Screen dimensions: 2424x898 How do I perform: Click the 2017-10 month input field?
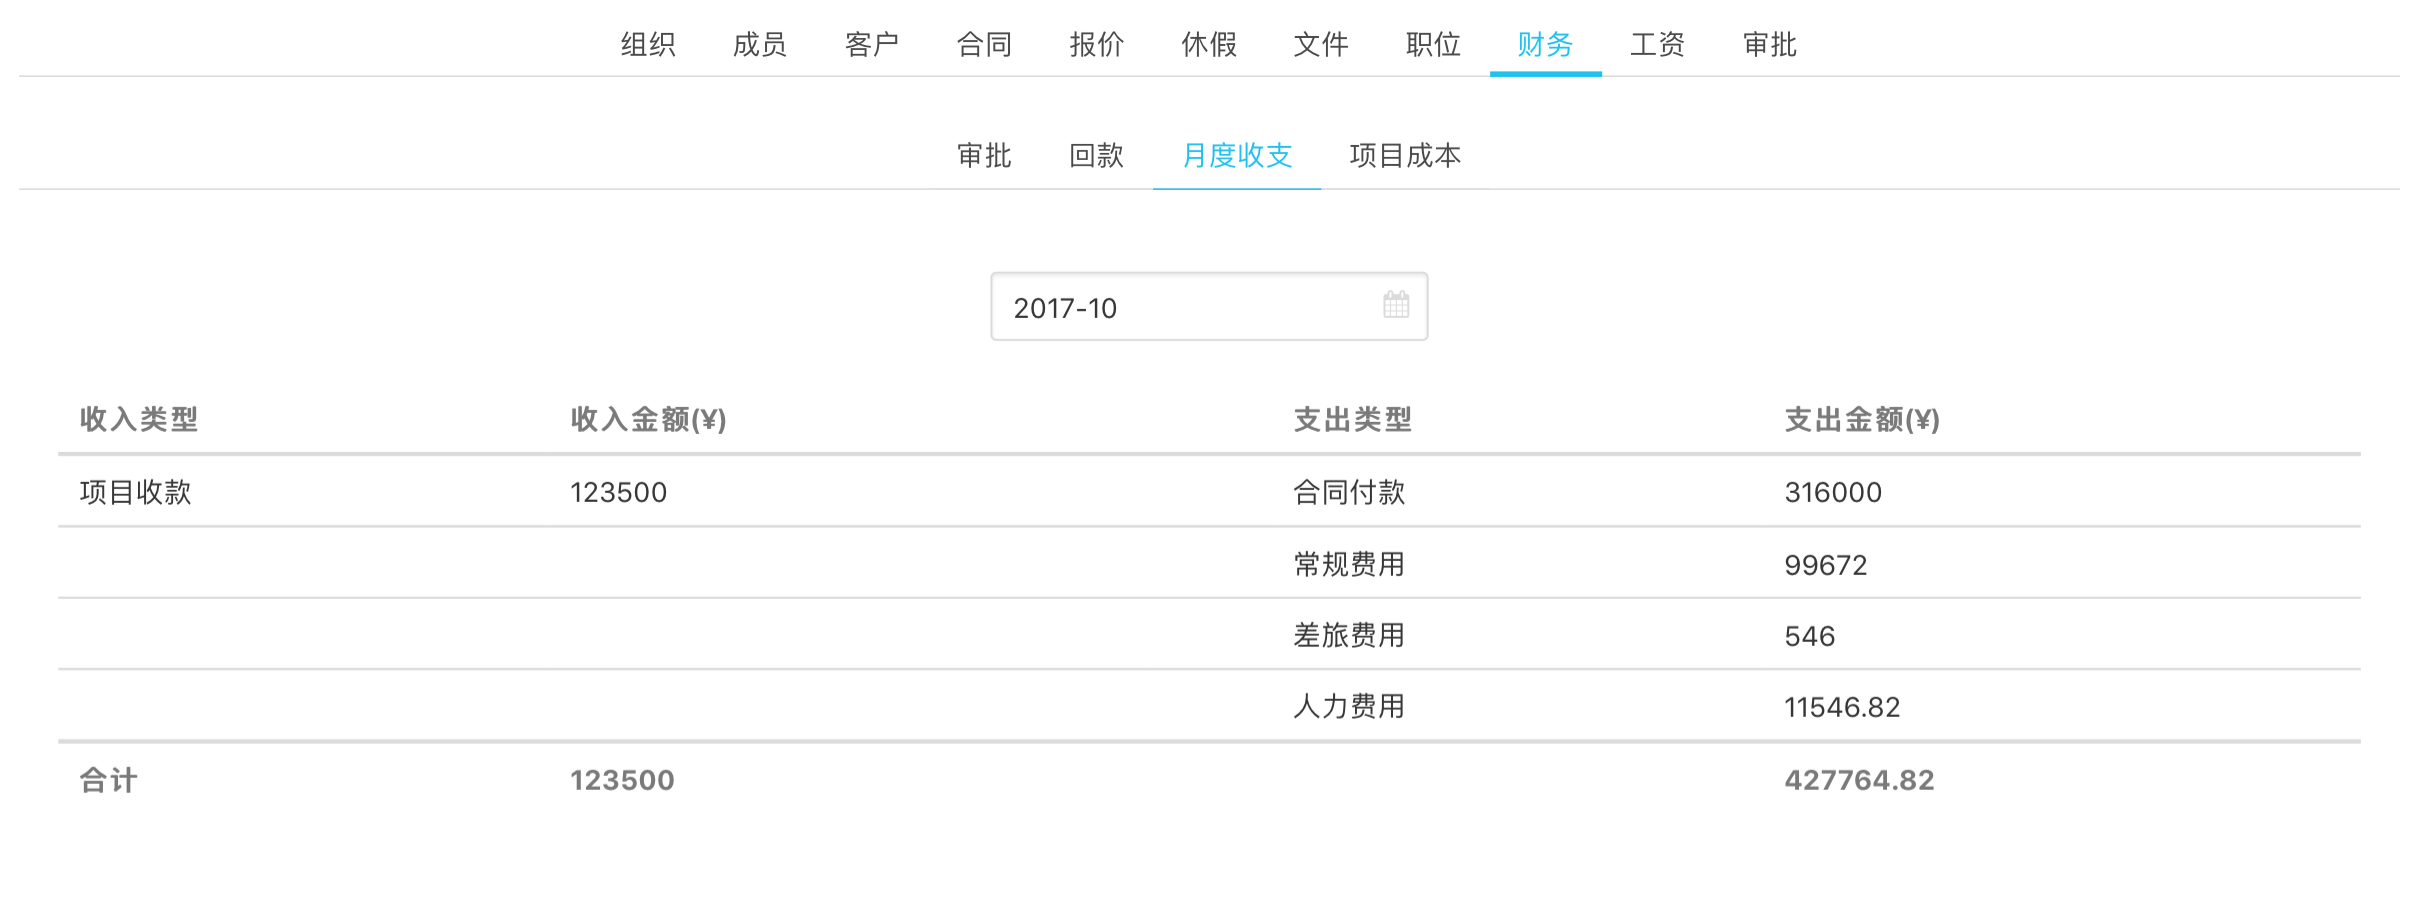[1180, 307]
